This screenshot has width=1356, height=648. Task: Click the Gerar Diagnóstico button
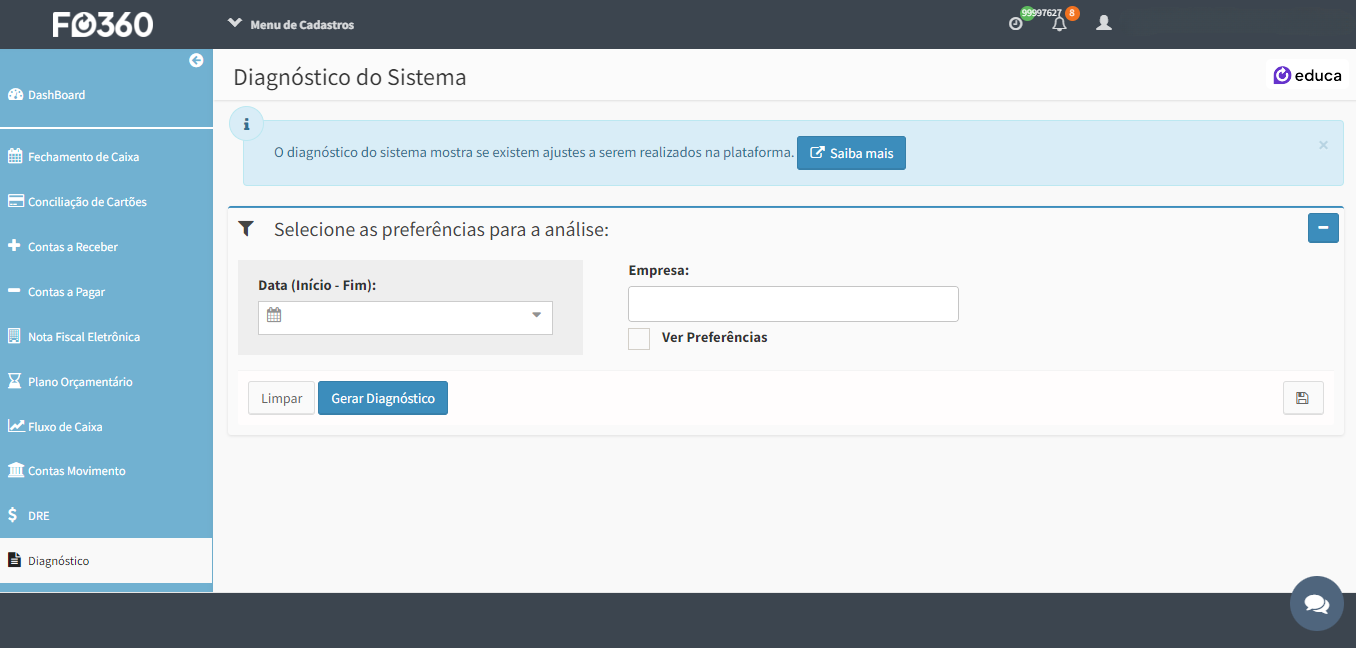382,398
